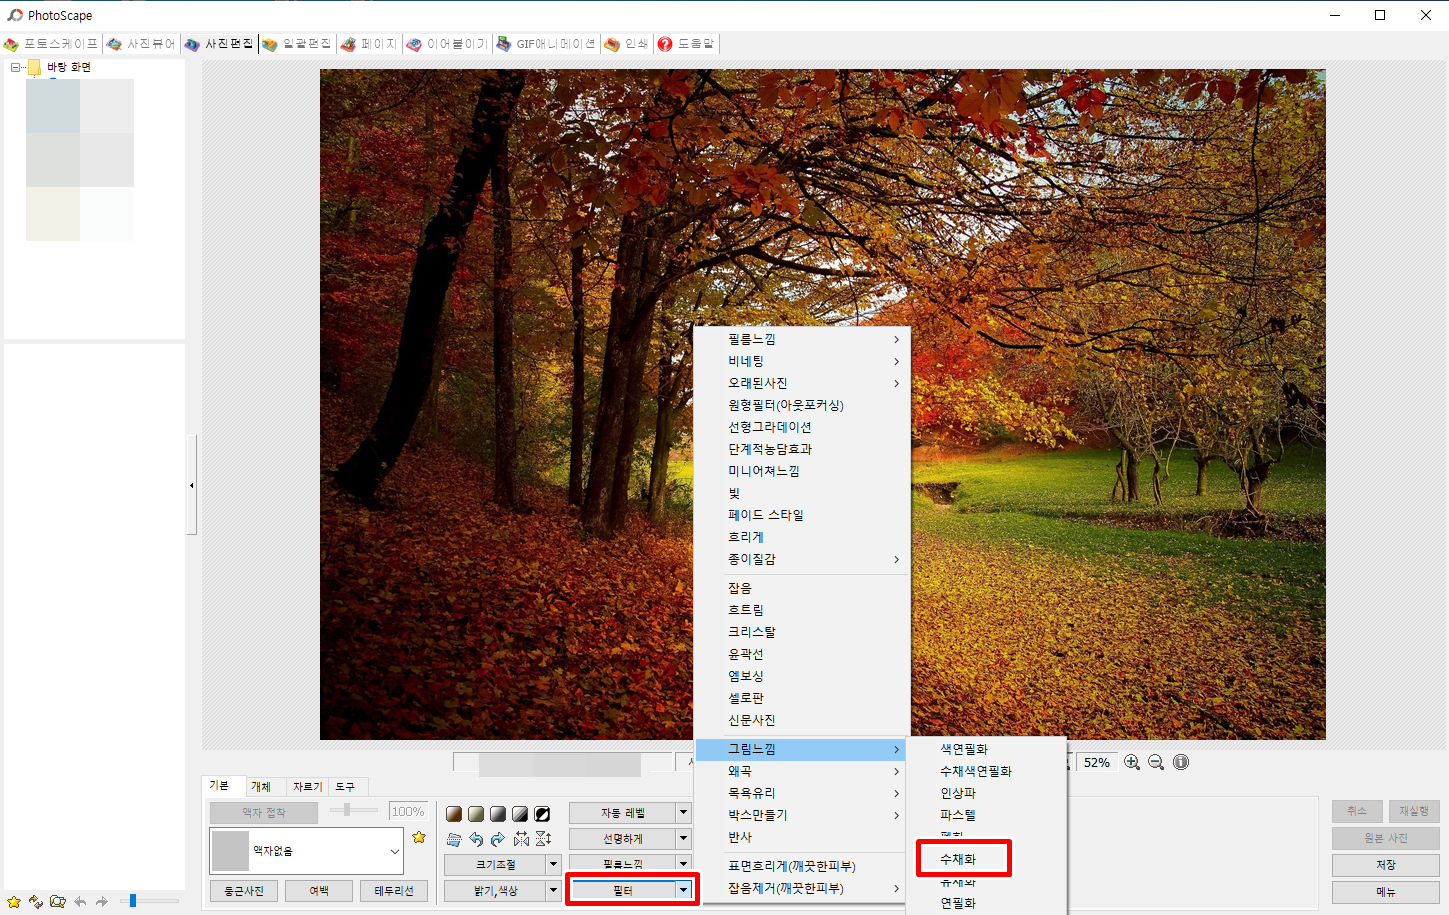Switch to the 사진뷰어 tab
The image size is (1449, 915).
[141, 44]
